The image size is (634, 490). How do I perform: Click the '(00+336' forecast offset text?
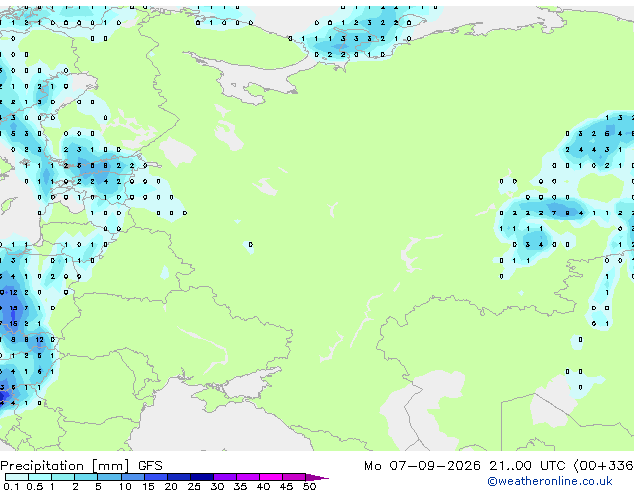603,466
